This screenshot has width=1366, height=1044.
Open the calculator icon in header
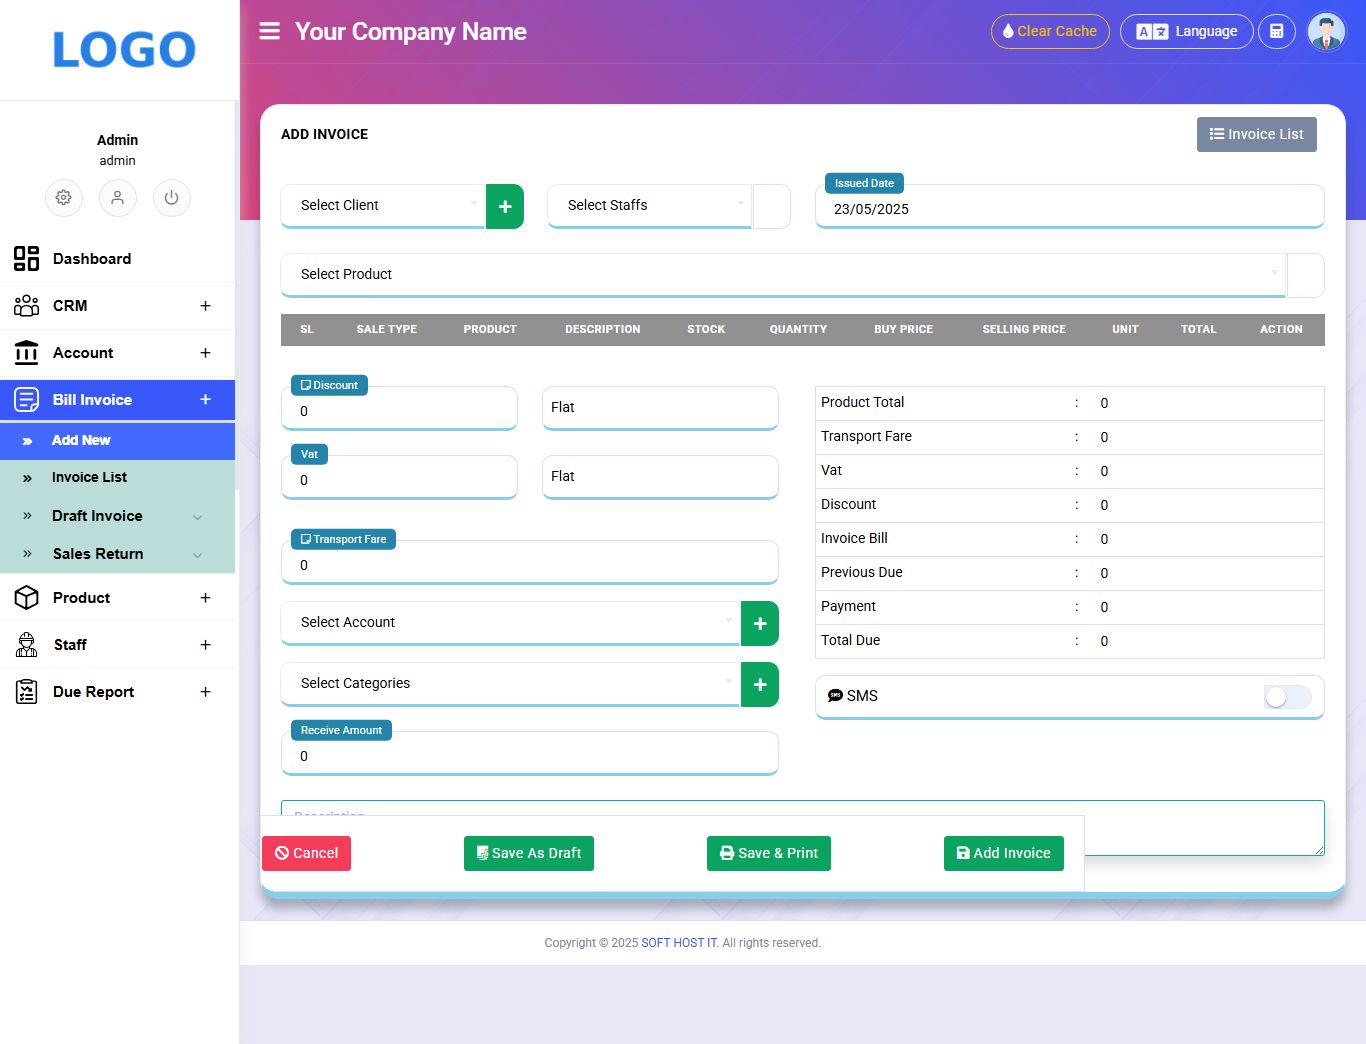tap(1276, 31)
